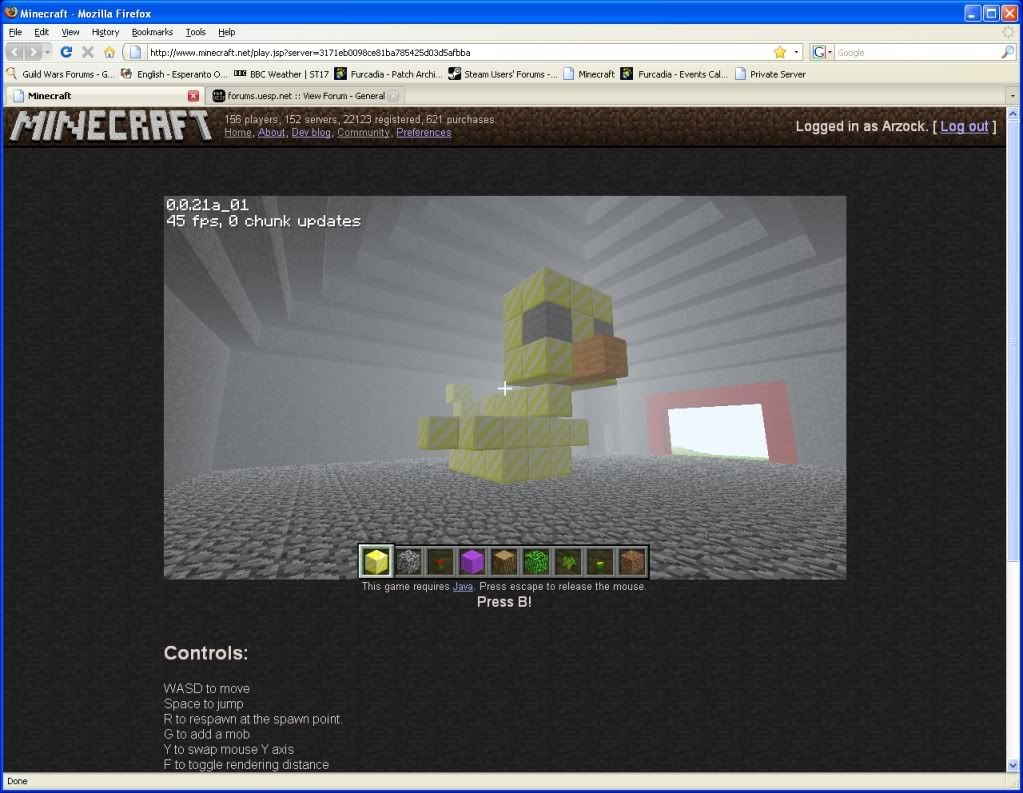This screenshot has width=1023, height=793.
Task: Click "45 fps, 0 chunk updates" text
Action: [263, 221]
